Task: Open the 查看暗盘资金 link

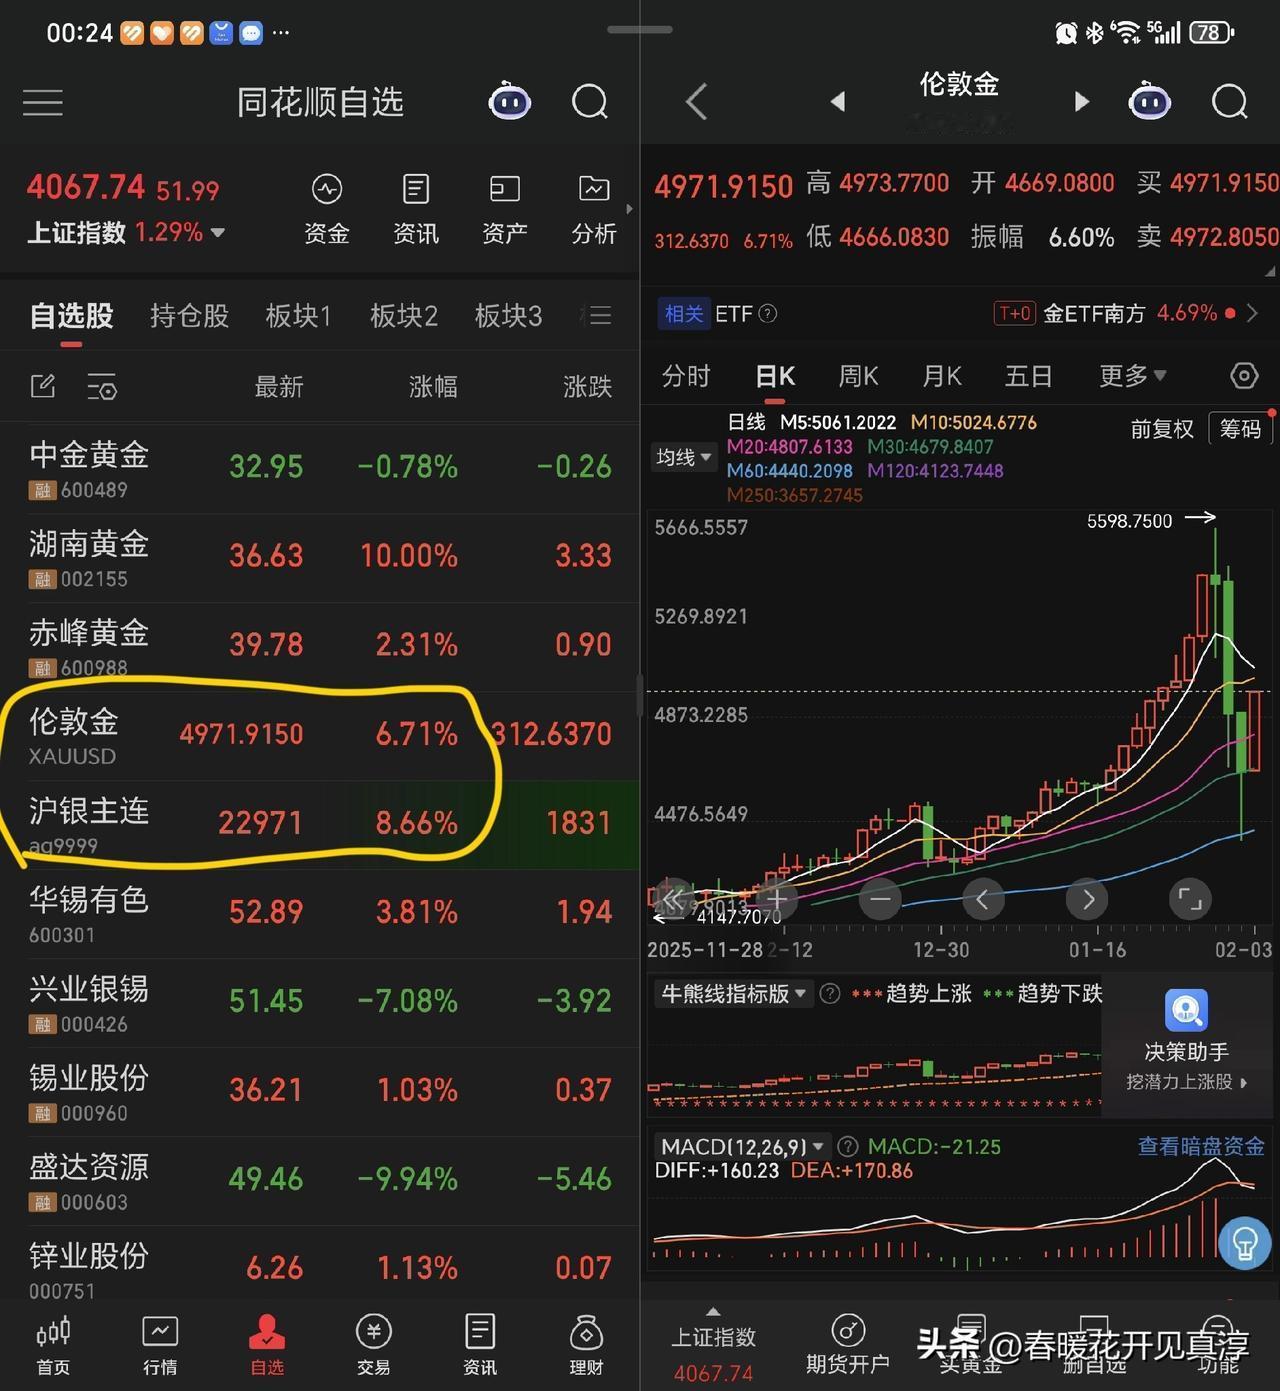Action: coord(1201,1146)
